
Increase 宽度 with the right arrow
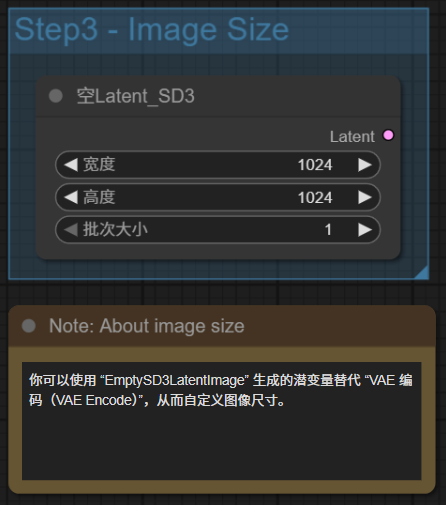(x=365, y=165)
